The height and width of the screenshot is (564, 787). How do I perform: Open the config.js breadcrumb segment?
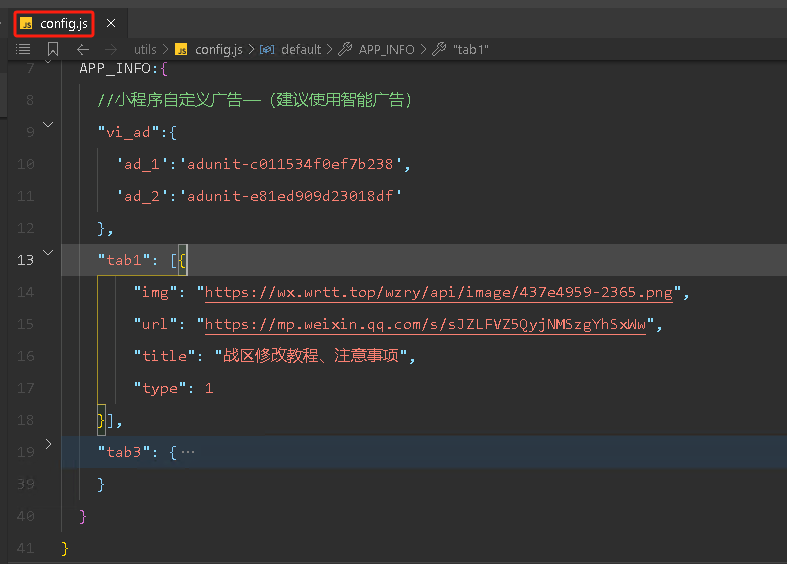(x=218, y=49)
